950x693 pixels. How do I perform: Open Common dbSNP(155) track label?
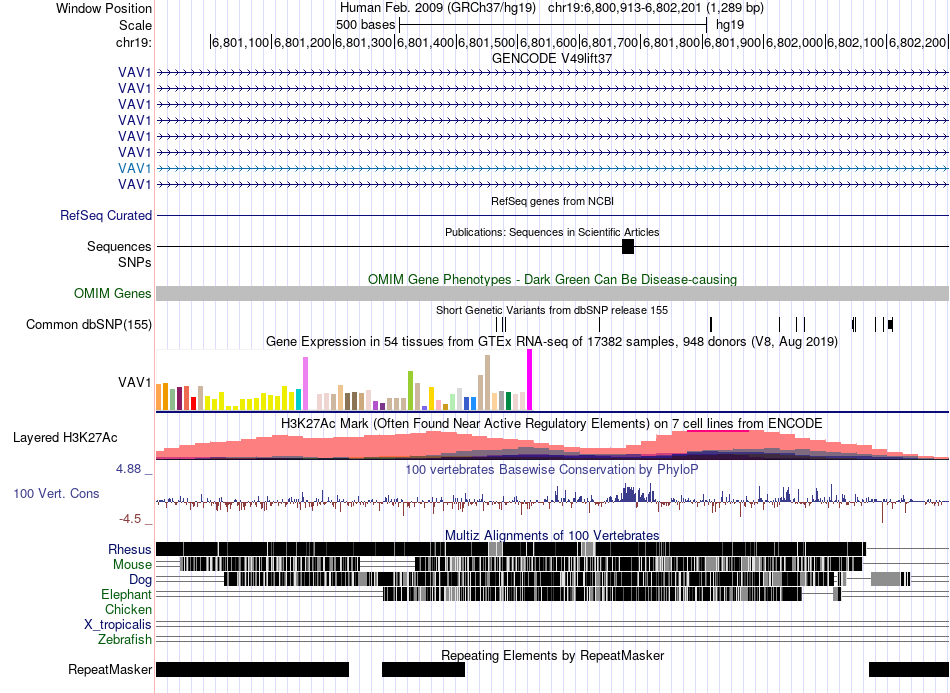click(89, 325)
